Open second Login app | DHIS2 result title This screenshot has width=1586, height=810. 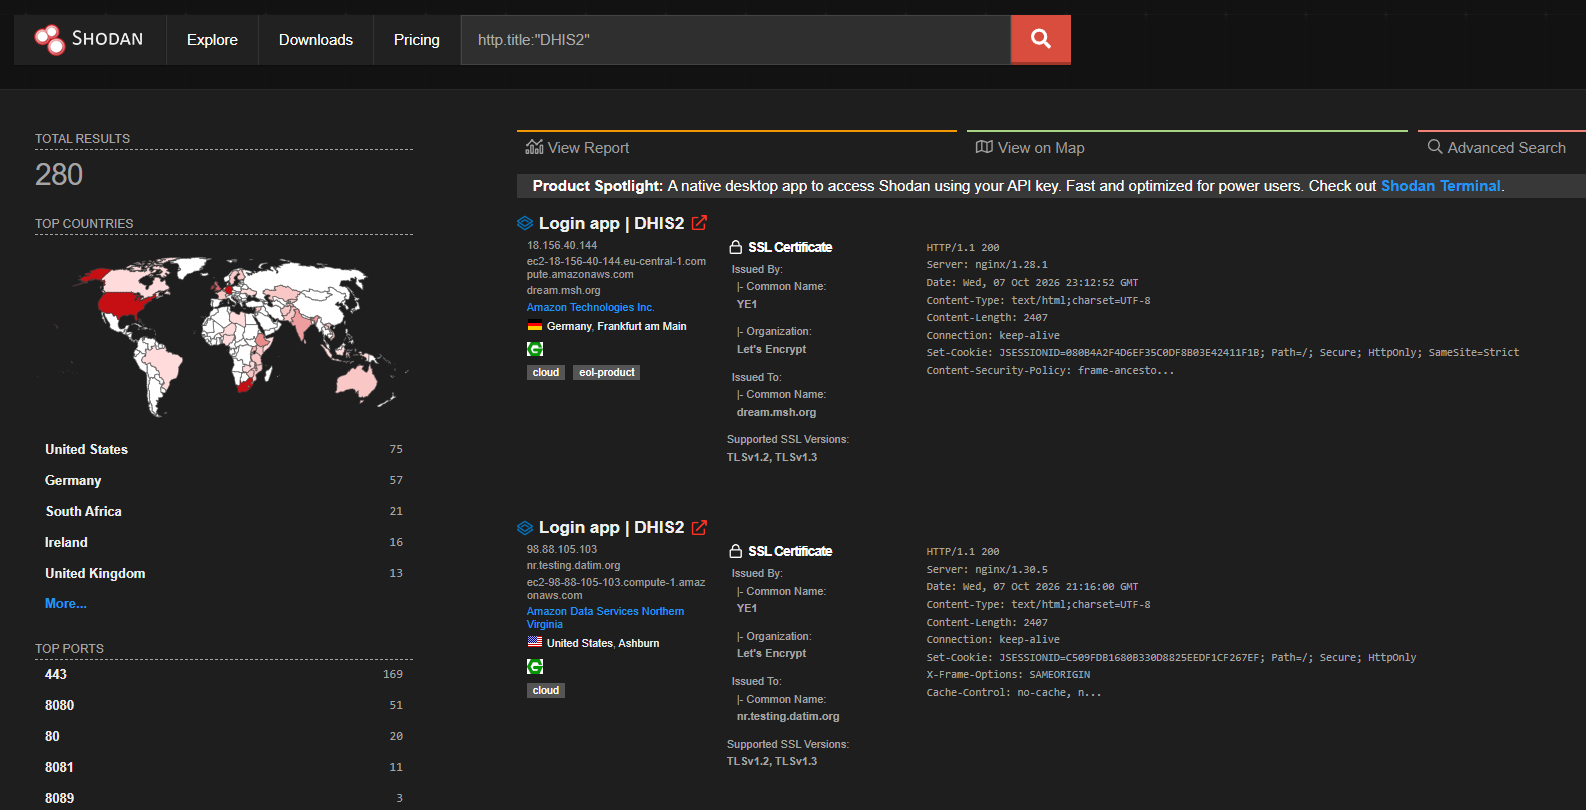pos(612,527)
